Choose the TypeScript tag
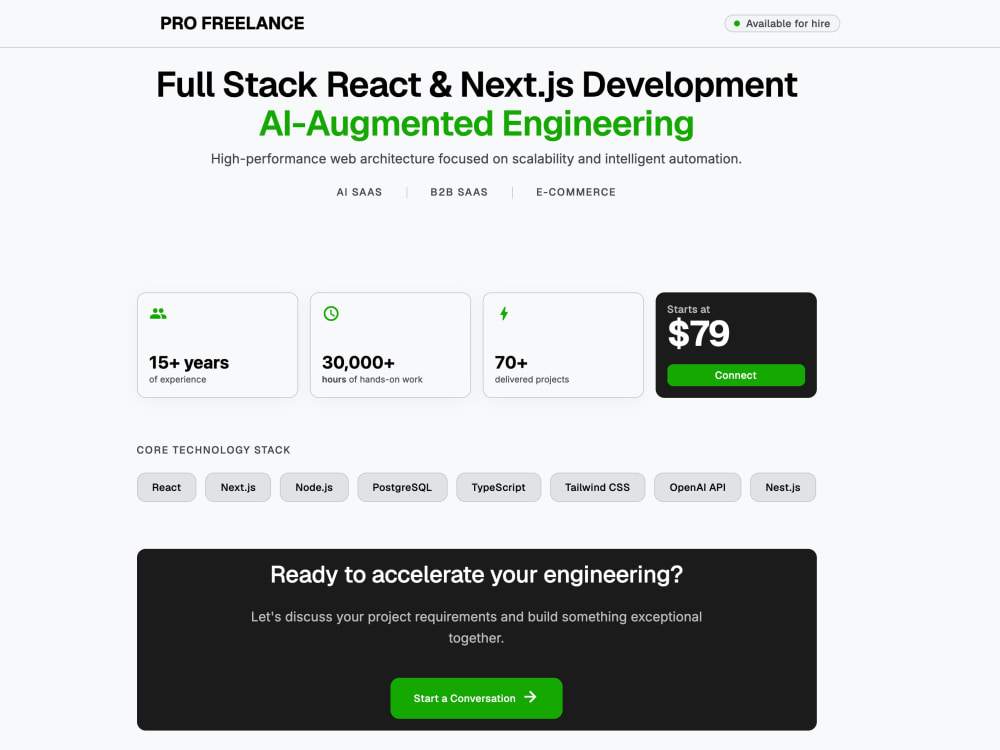 (498, 487)
